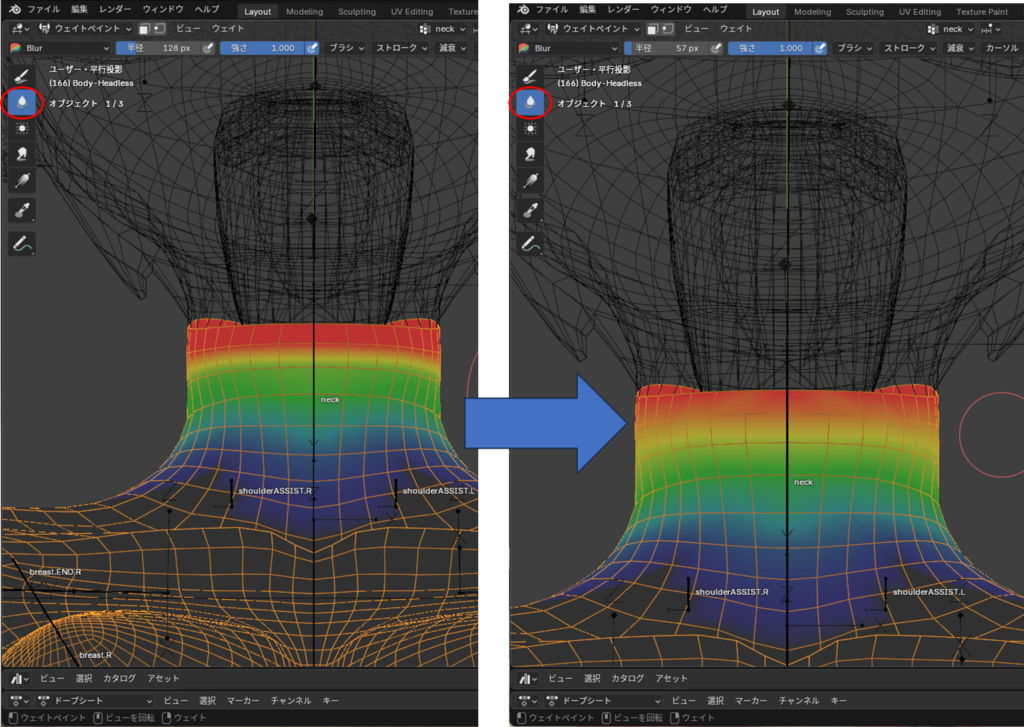
Task: Click the neck vertex group field in right window
Action: pyautogui.click(x=953, y=29)
